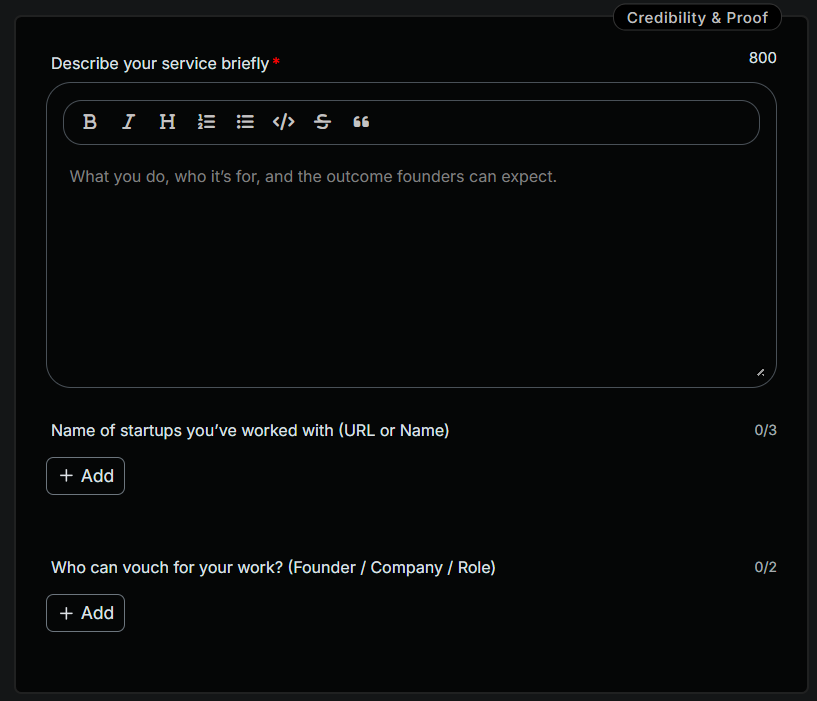Insert a blockquote with the quote icon
This screenshot has width=817, height=701.
coord(361,121)
